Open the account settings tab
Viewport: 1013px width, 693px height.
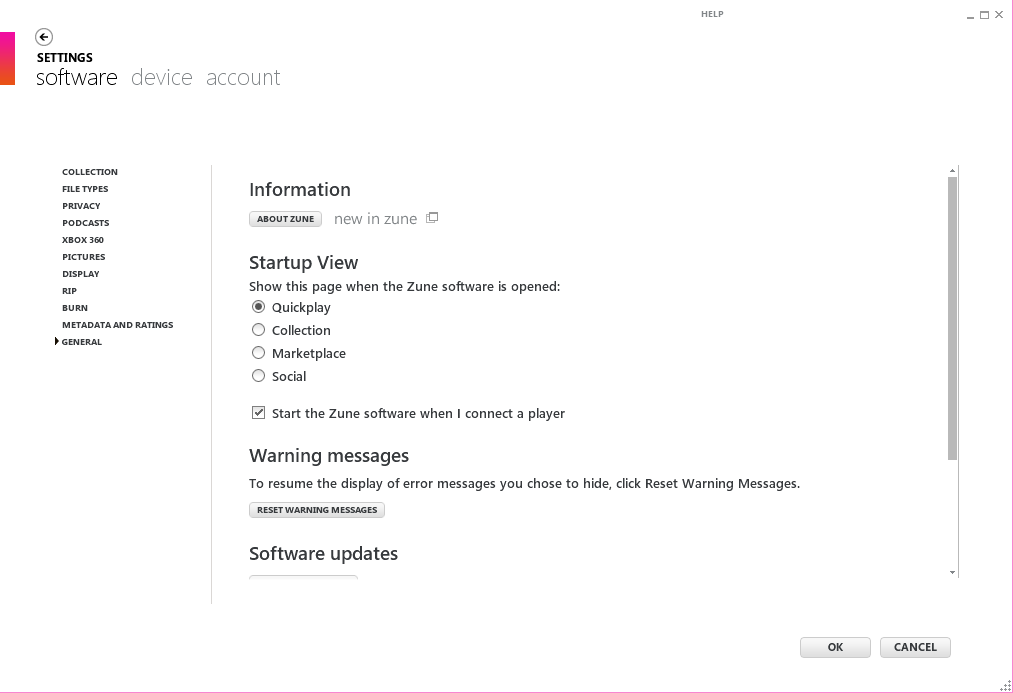click(243, 78)
